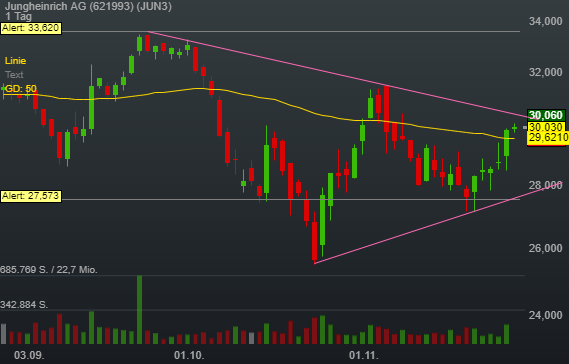Click the GD: 50 indicator label
Viewport: 569px width, 364px height.
click(x=20, y=89)
